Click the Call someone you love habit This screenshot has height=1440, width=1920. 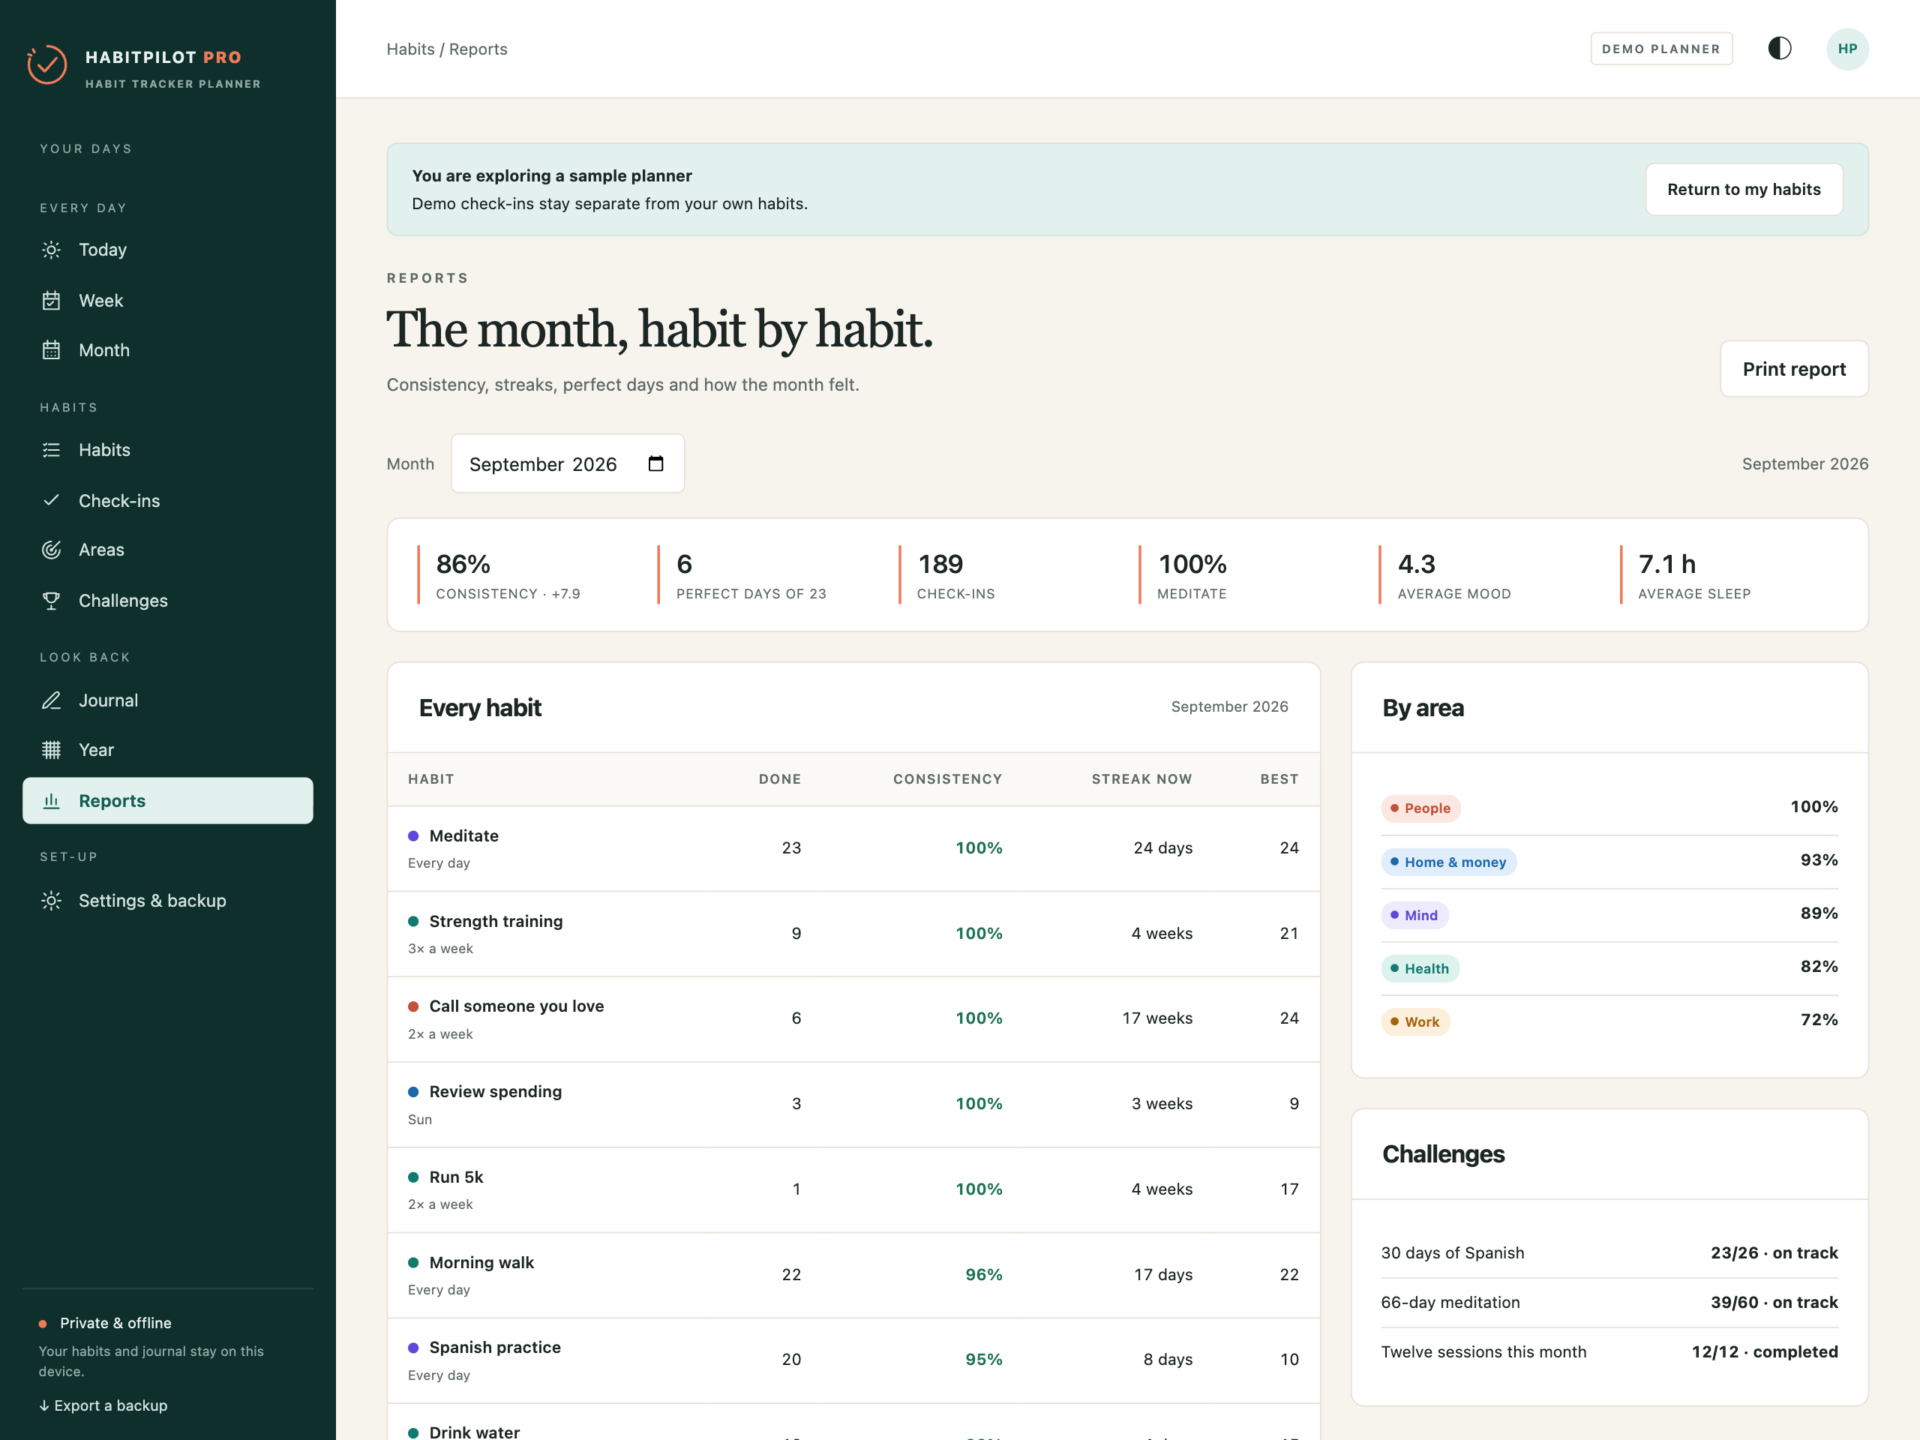(x=516, y=1006)
